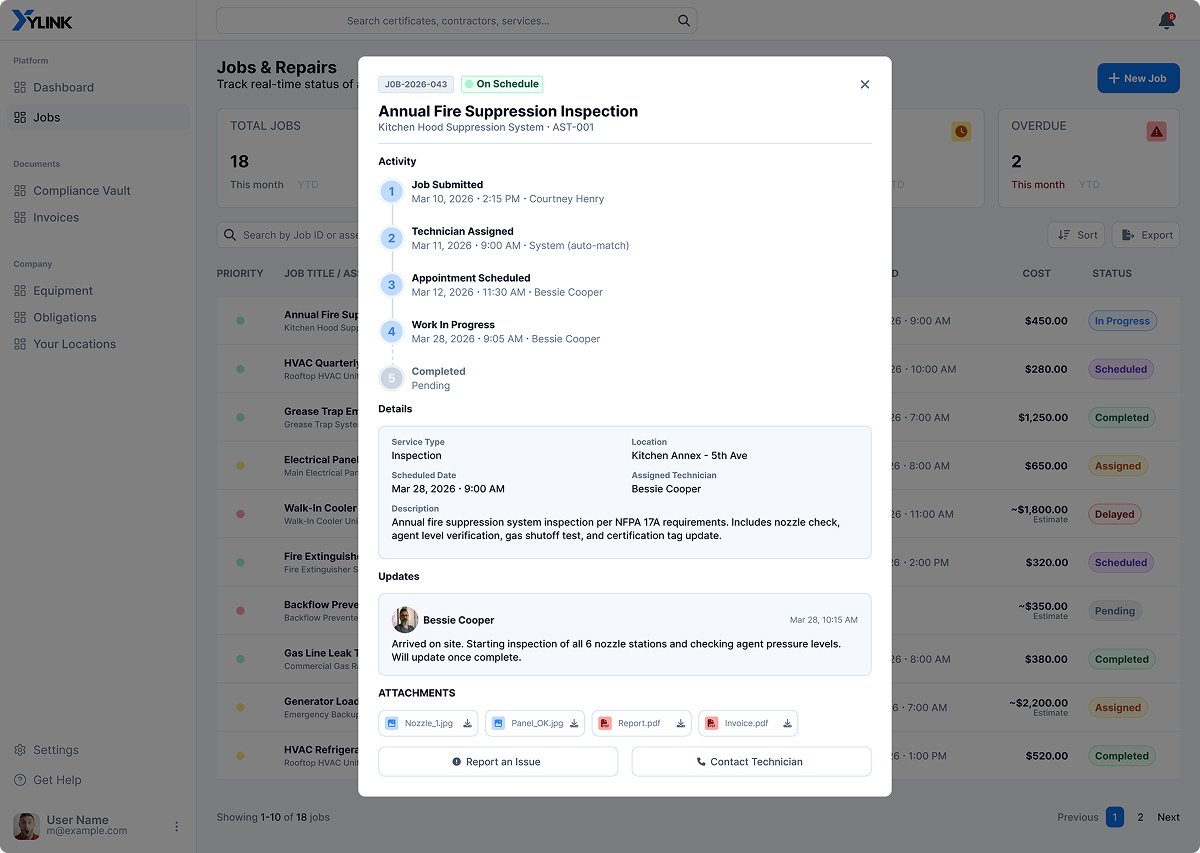Viewport: 1200px width, 853px height.
Task: Click This month in the Total Jobs card
Action: [x=257, y=185]
